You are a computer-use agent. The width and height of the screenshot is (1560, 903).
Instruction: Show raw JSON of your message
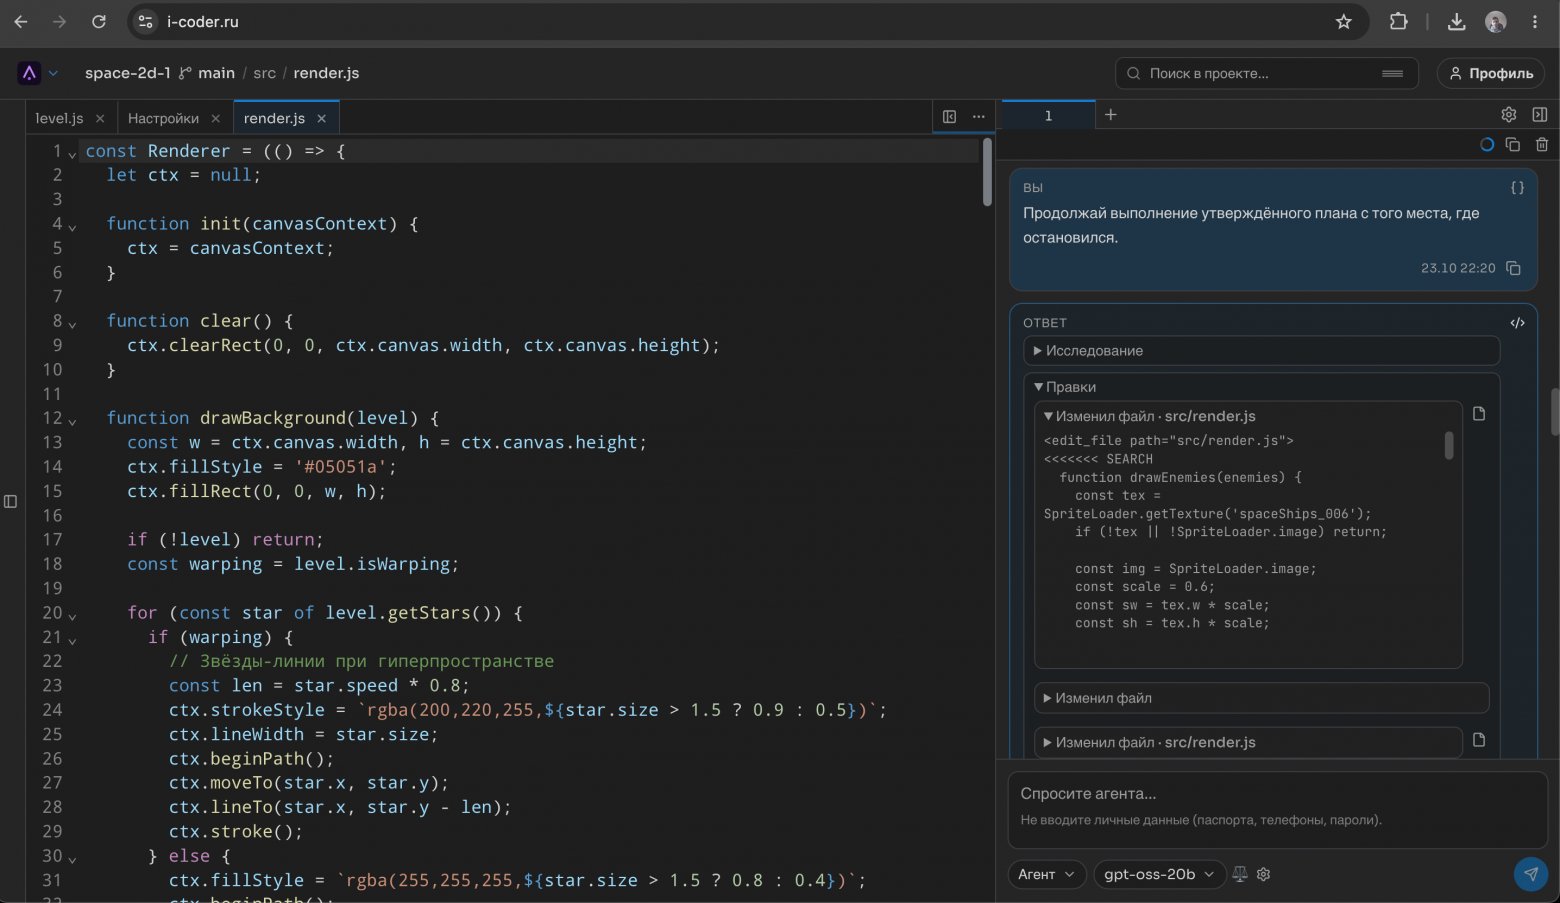click(x=1517, y=188)
